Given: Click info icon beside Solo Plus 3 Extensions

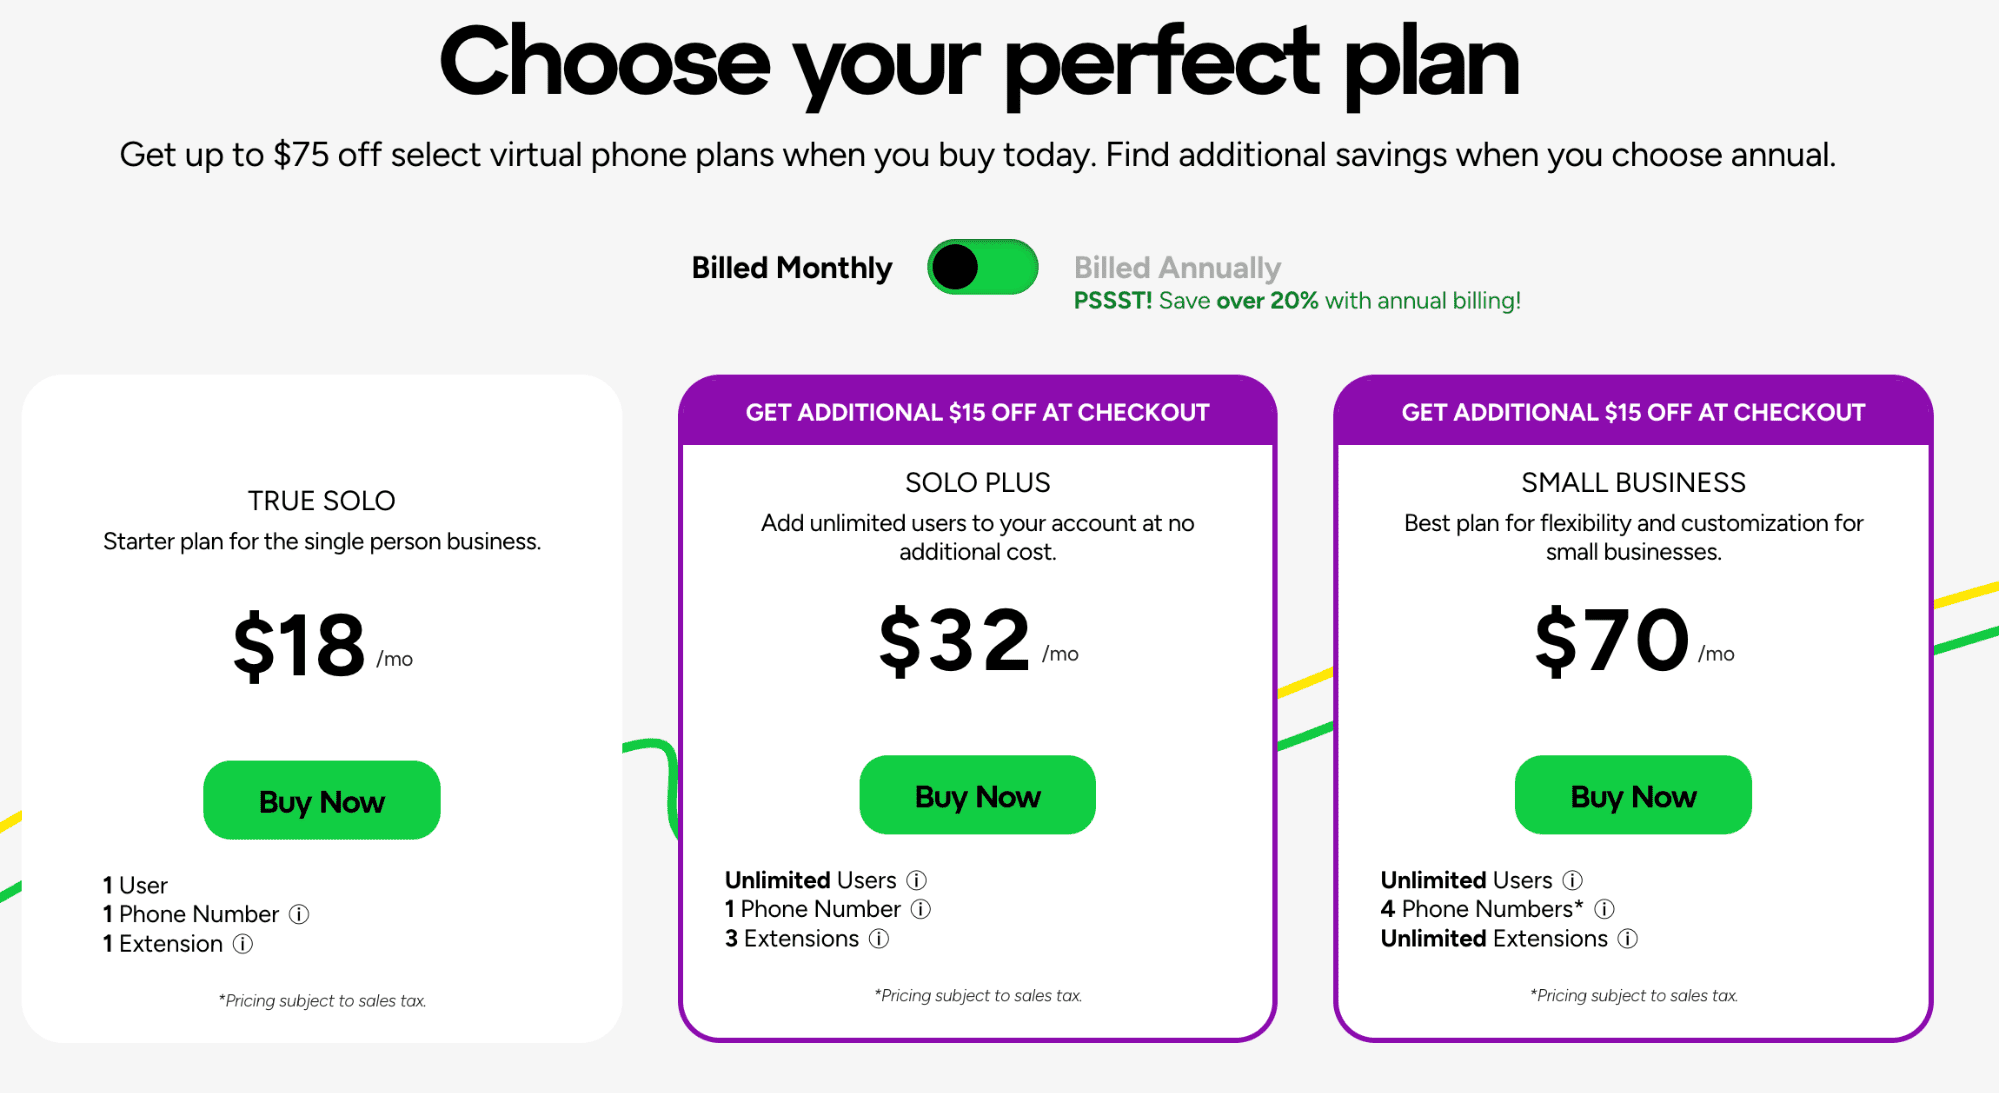Looking at the screenshot, I should (879, 939).
